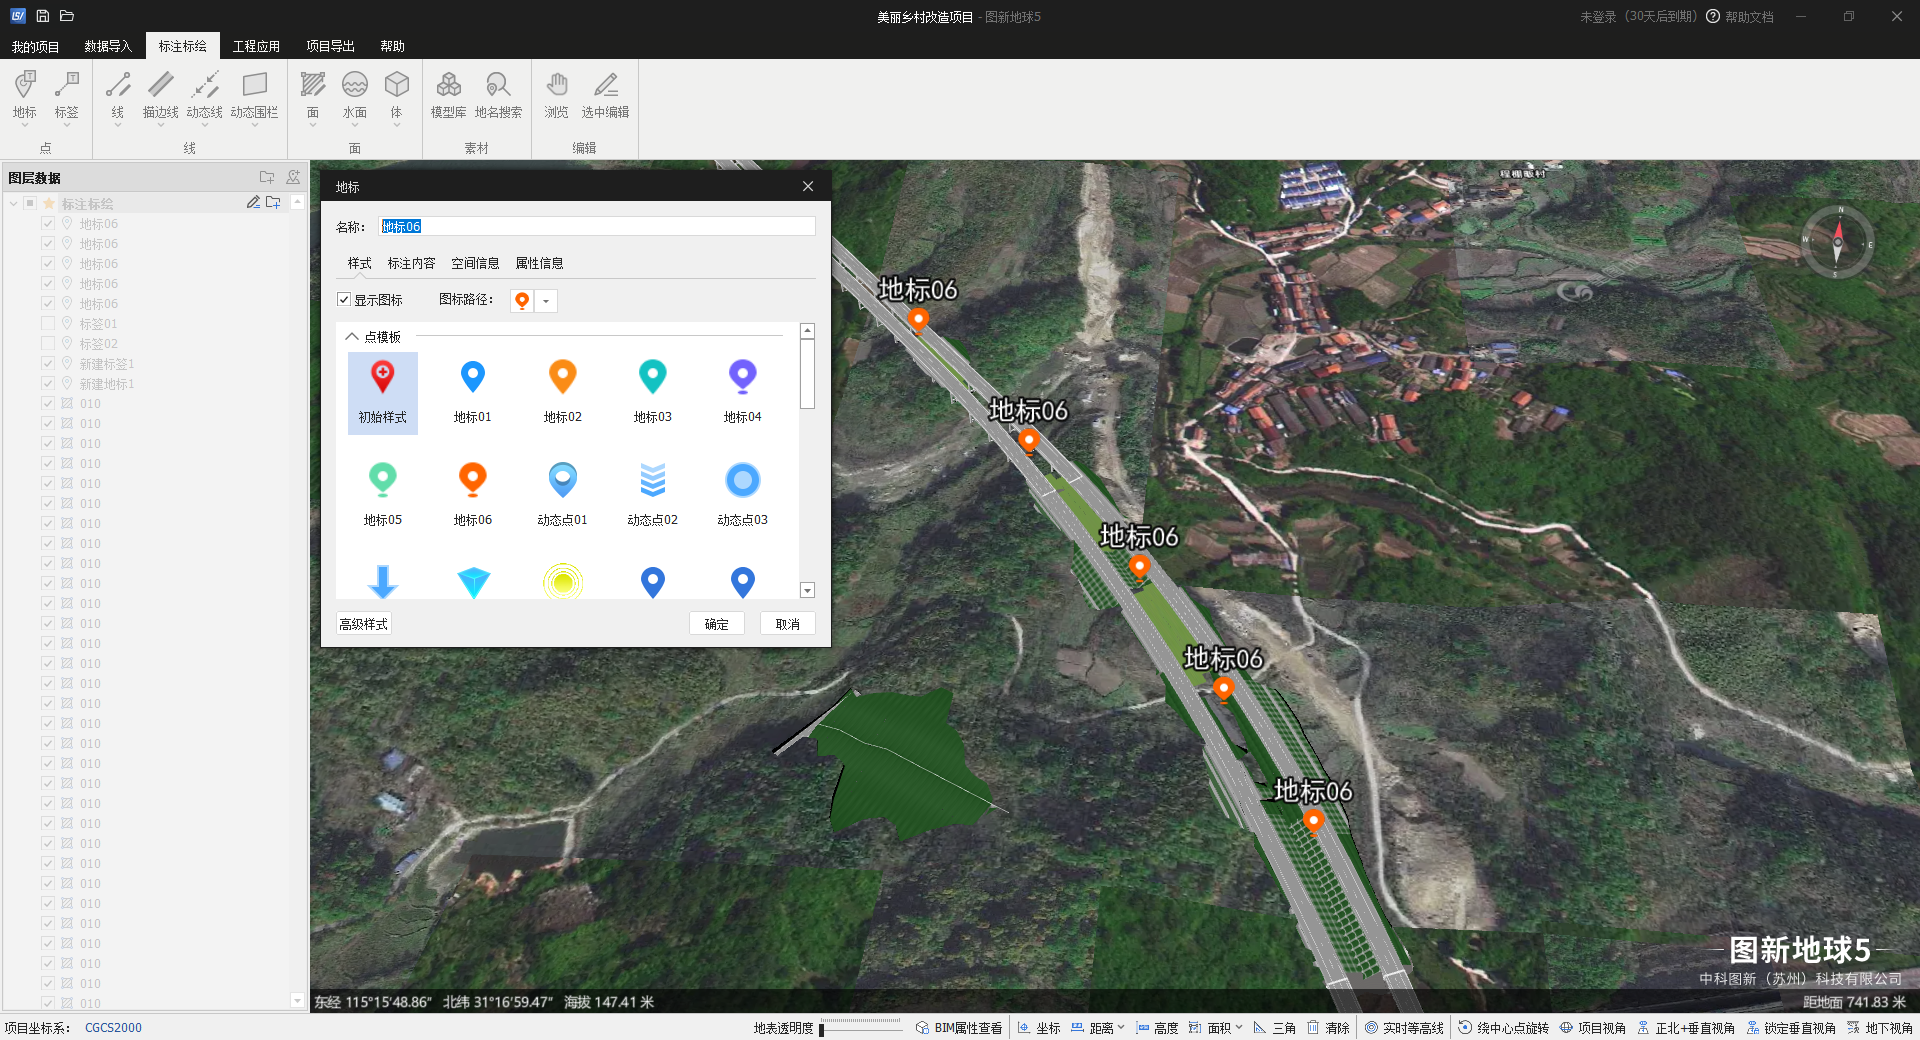Switch to the 空间信息 tab
1920x1040 pixels.
coord(475,264)
